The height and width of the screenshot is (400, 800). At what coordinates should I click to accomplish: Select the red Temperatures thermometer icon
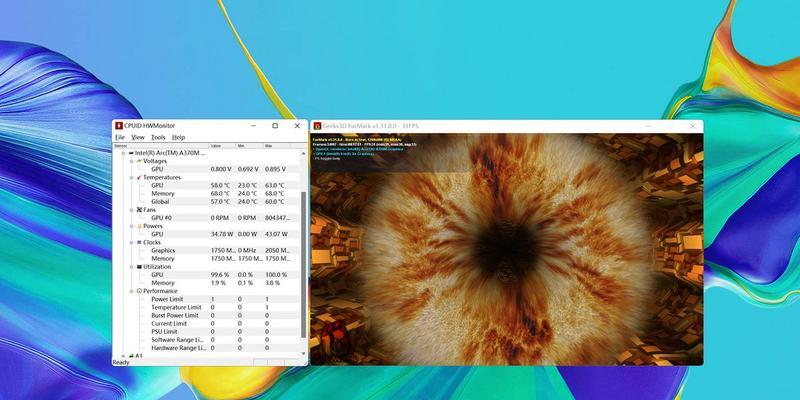139,177
